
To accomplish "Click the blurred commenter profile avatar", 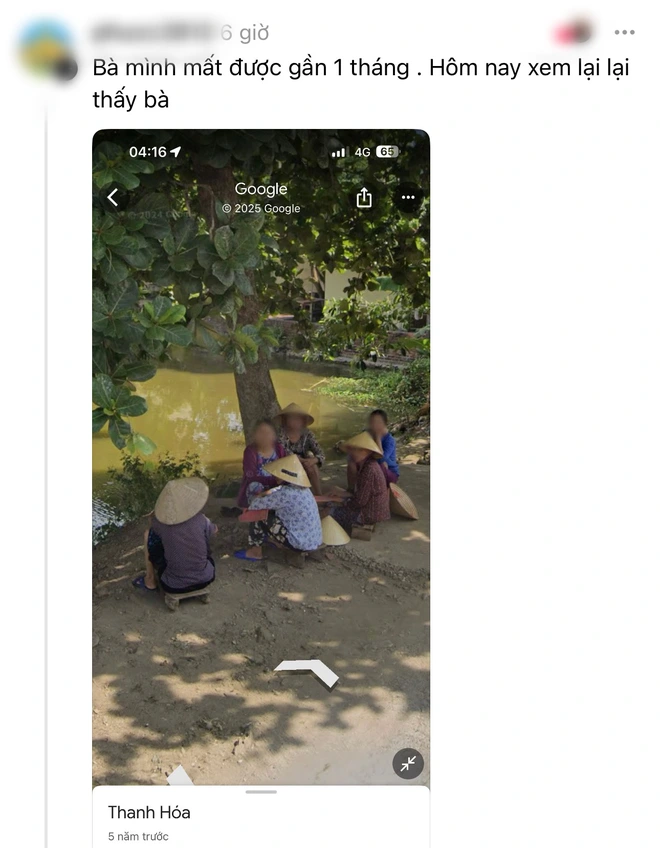I will pos(47,50).
